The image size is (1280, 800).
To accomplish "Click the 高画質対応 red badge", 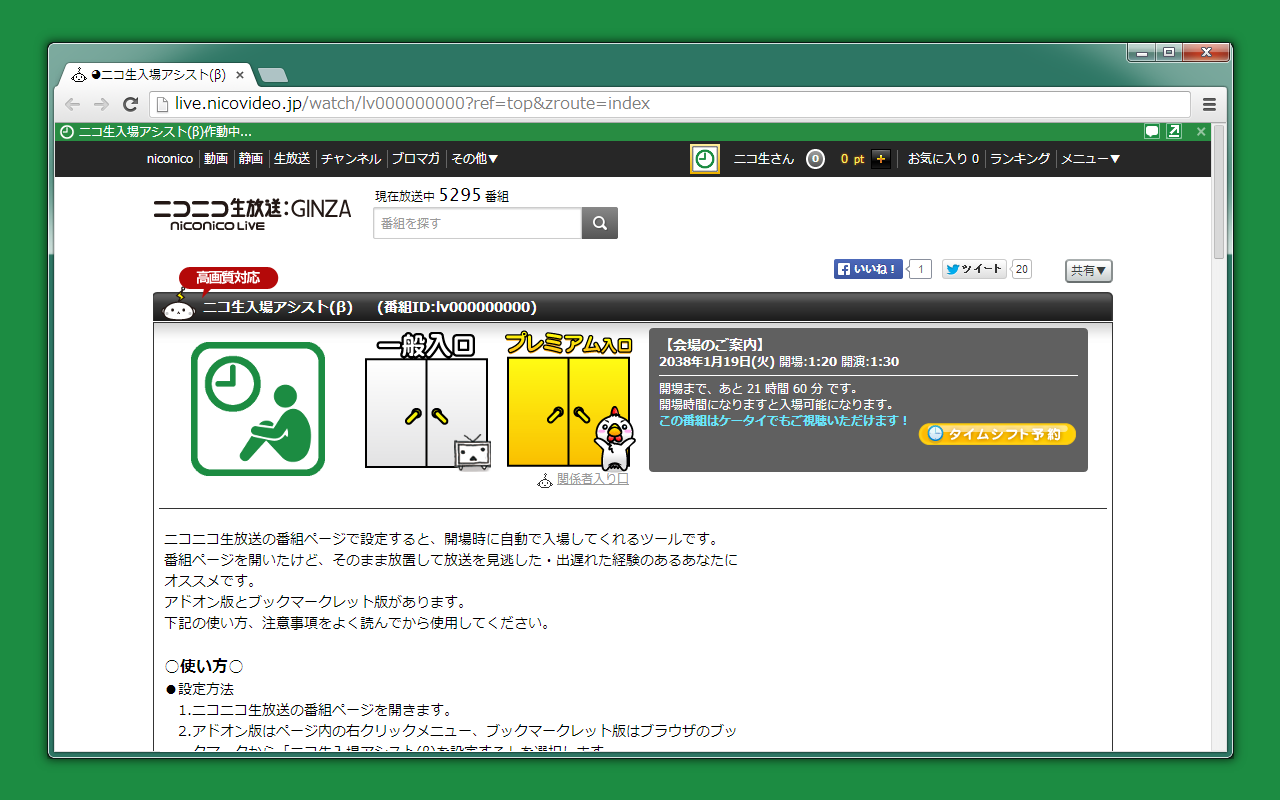I will tap(228, 278).
